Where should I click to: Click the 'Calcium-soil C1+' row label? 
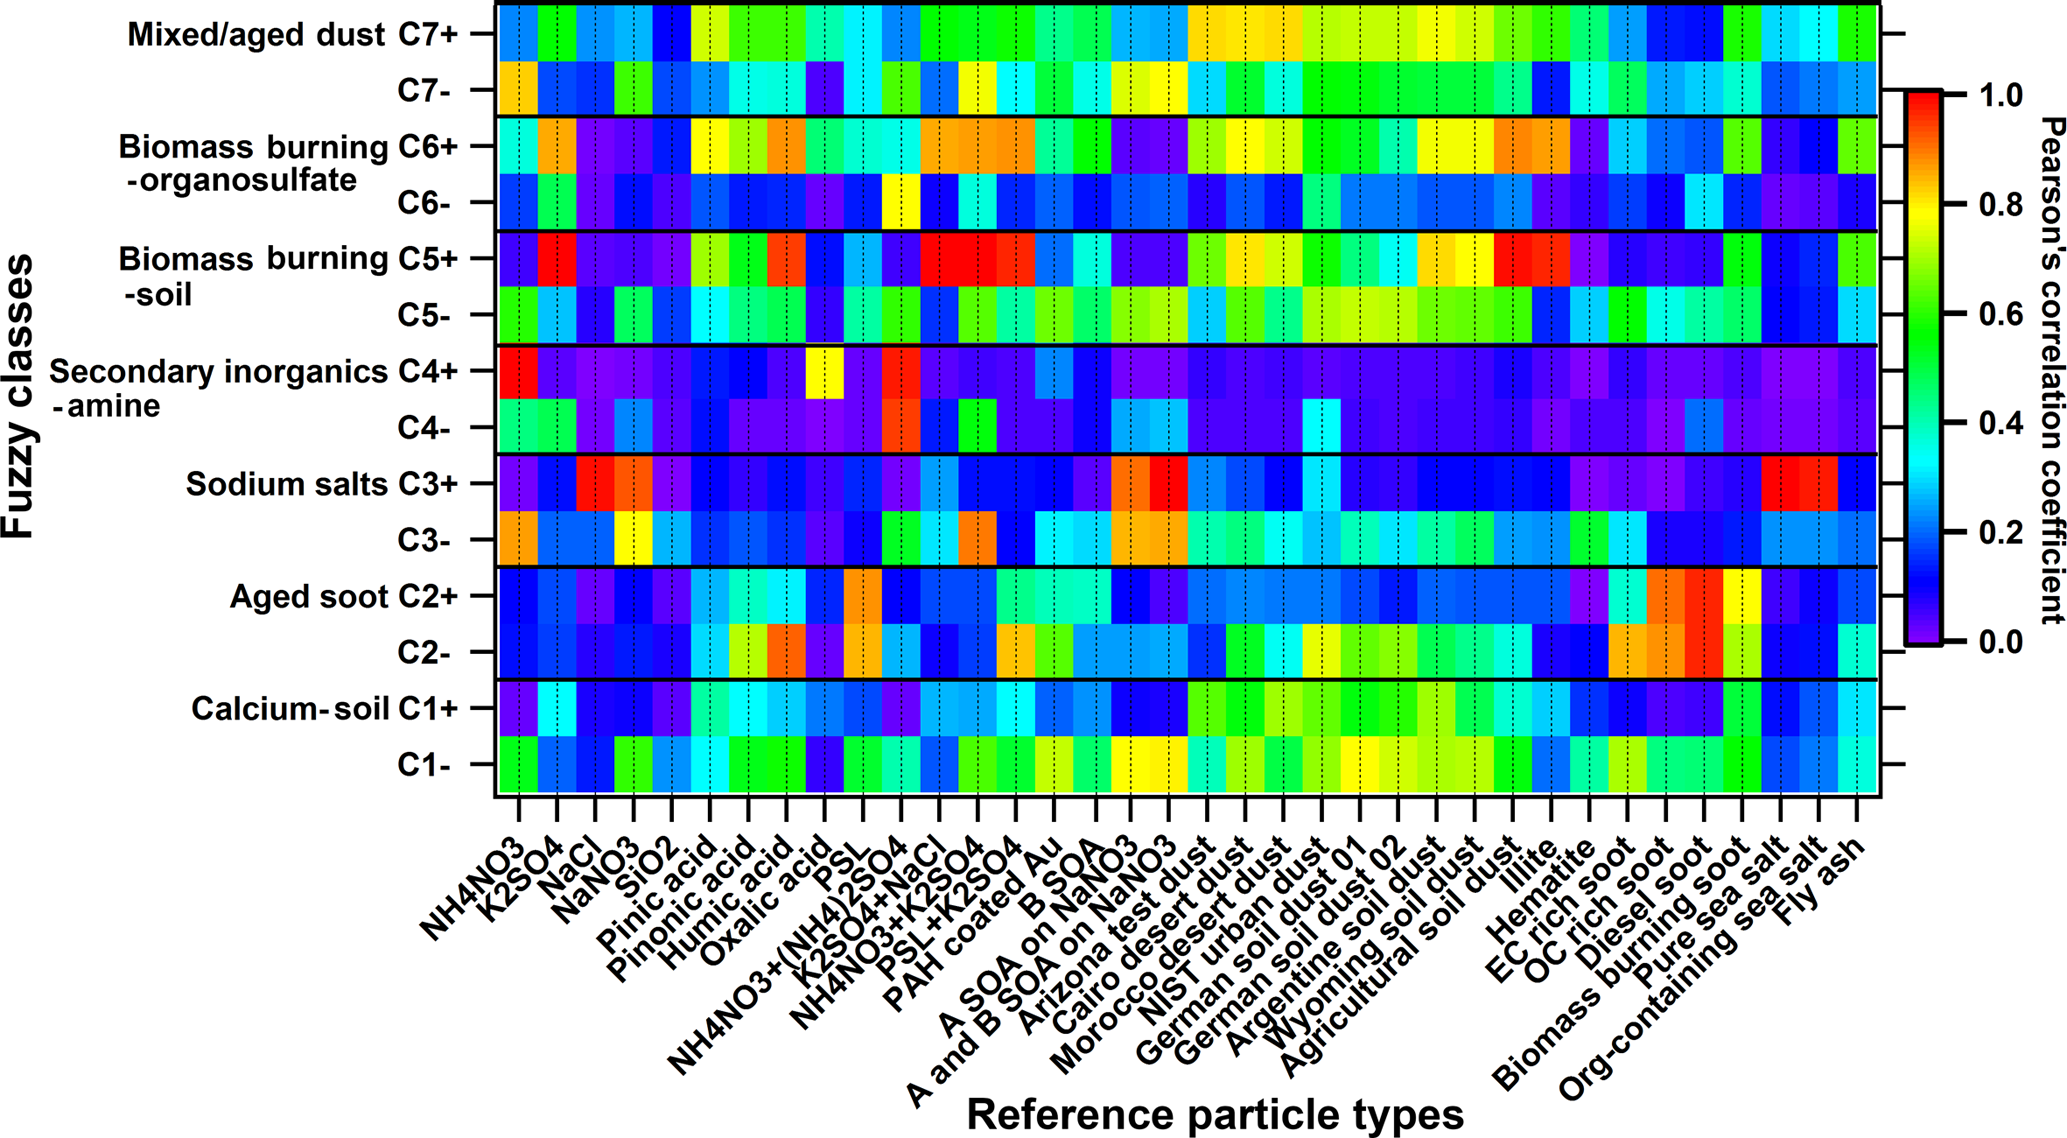click(324, 709)
